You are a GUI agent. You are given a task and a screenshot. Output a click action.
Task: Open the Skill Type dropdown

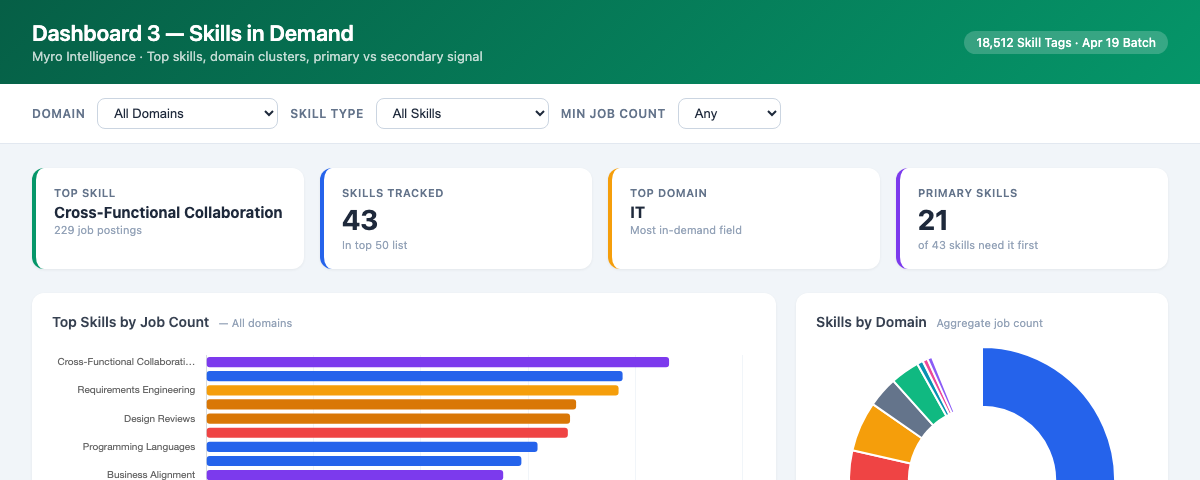pos(462,114)
